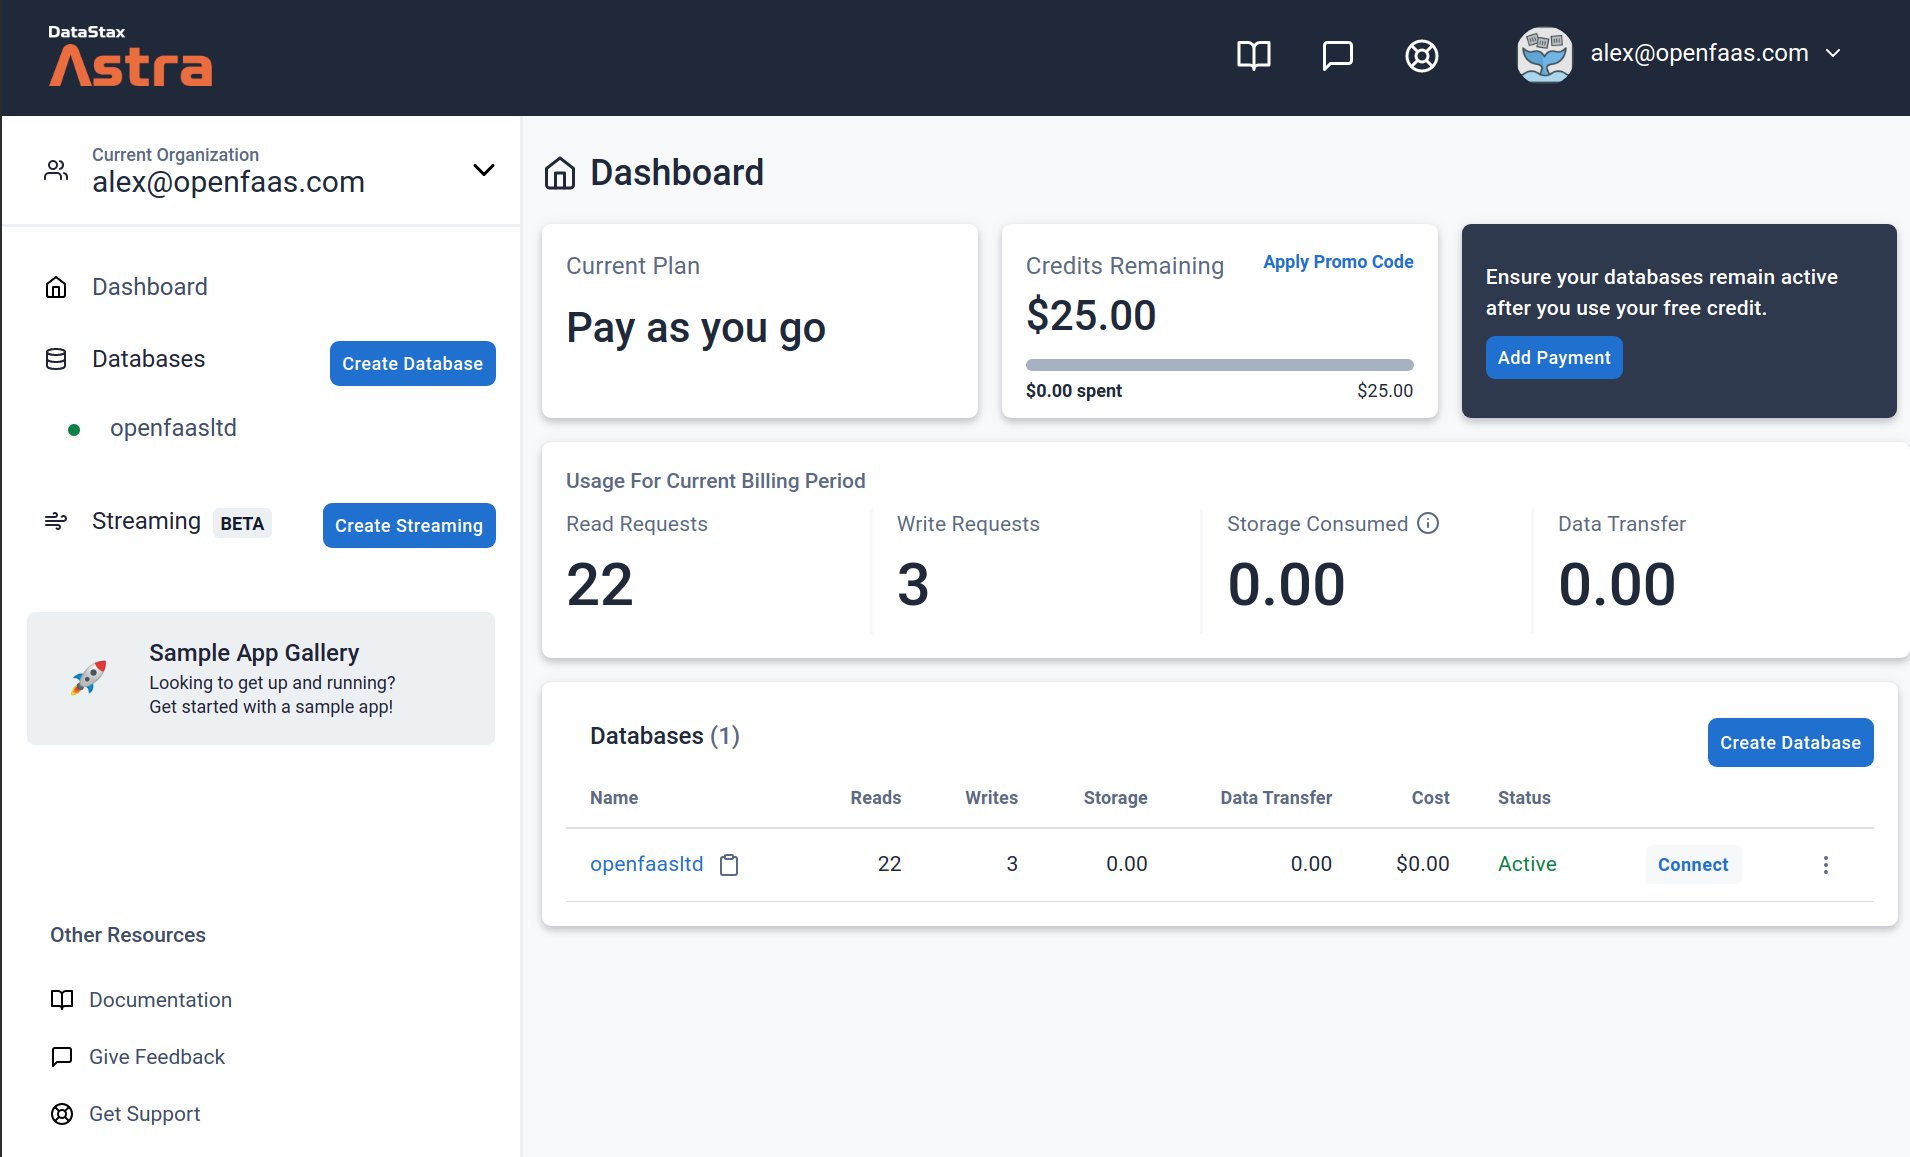Click the Pay as you go plan text
Screen dimensions: 1910x1157
(x=696, y=328)
